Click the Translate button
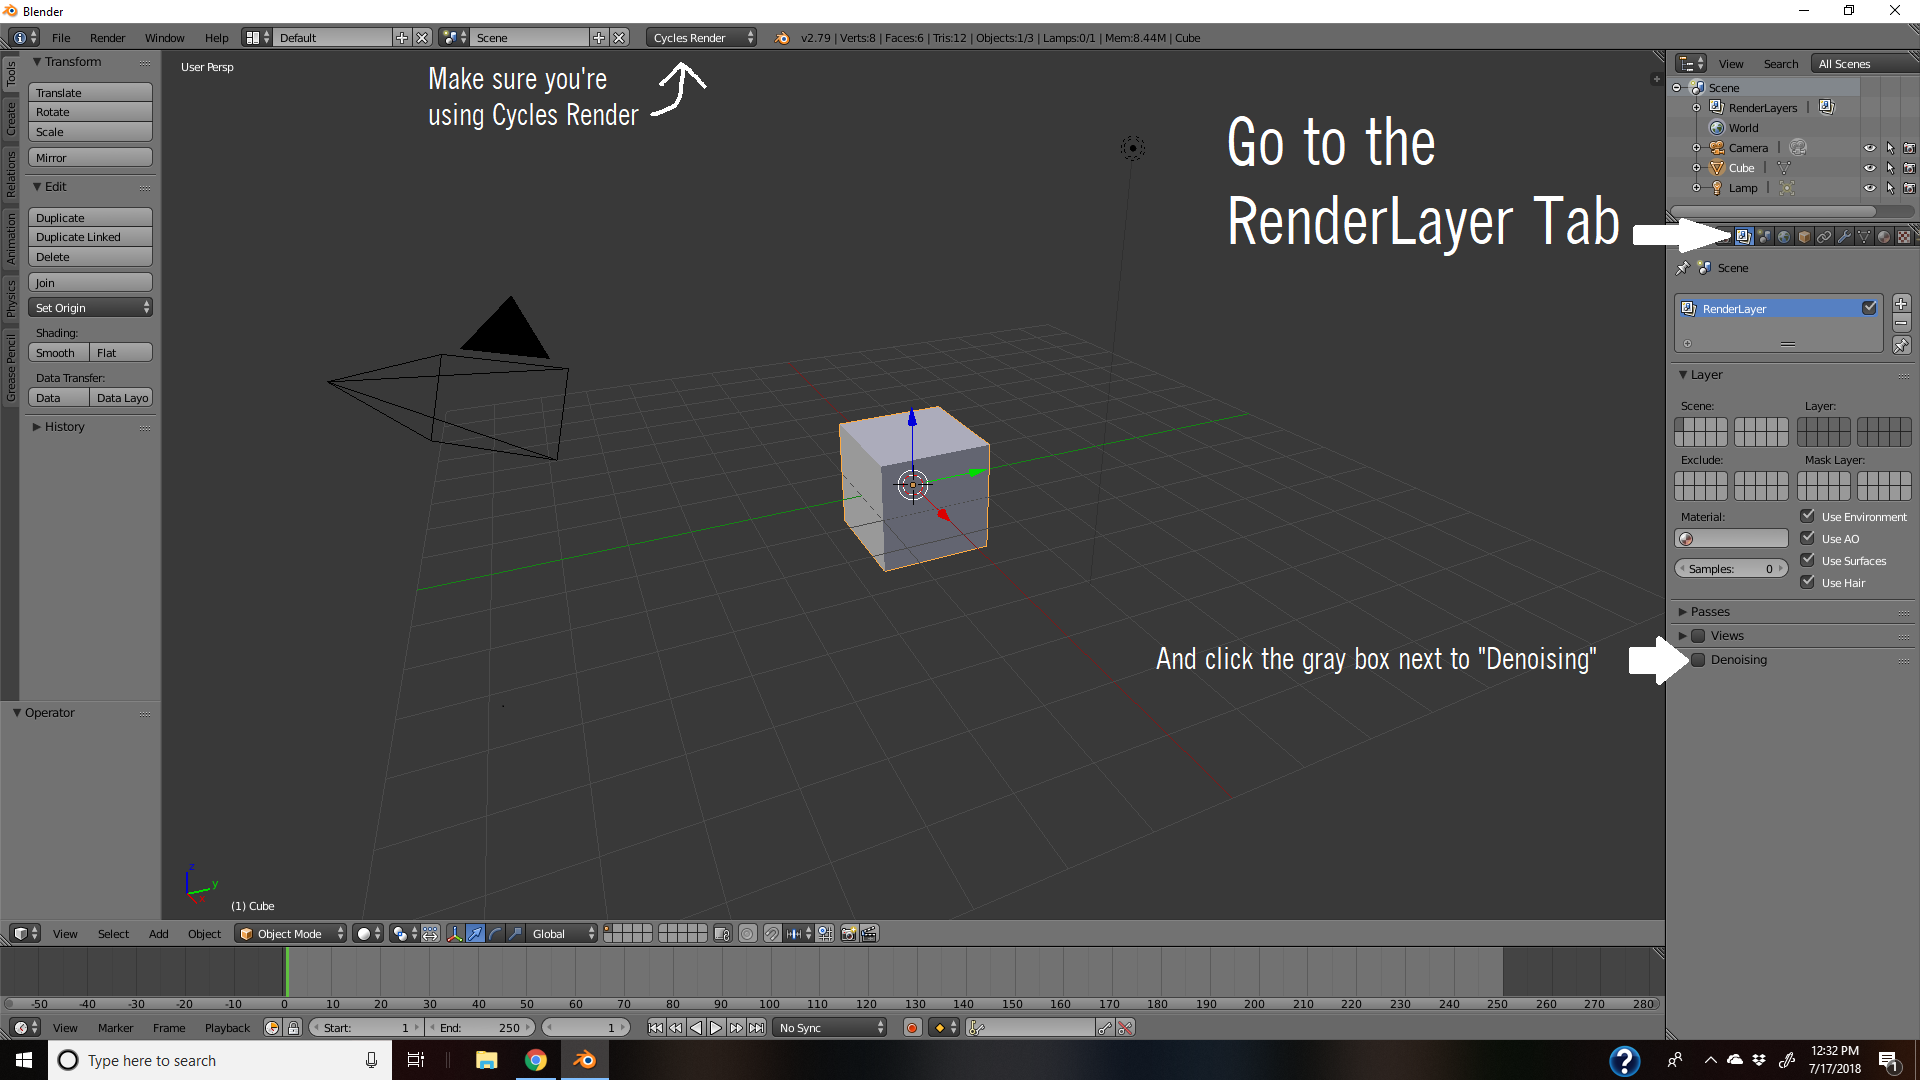 (x=90, y=93)
